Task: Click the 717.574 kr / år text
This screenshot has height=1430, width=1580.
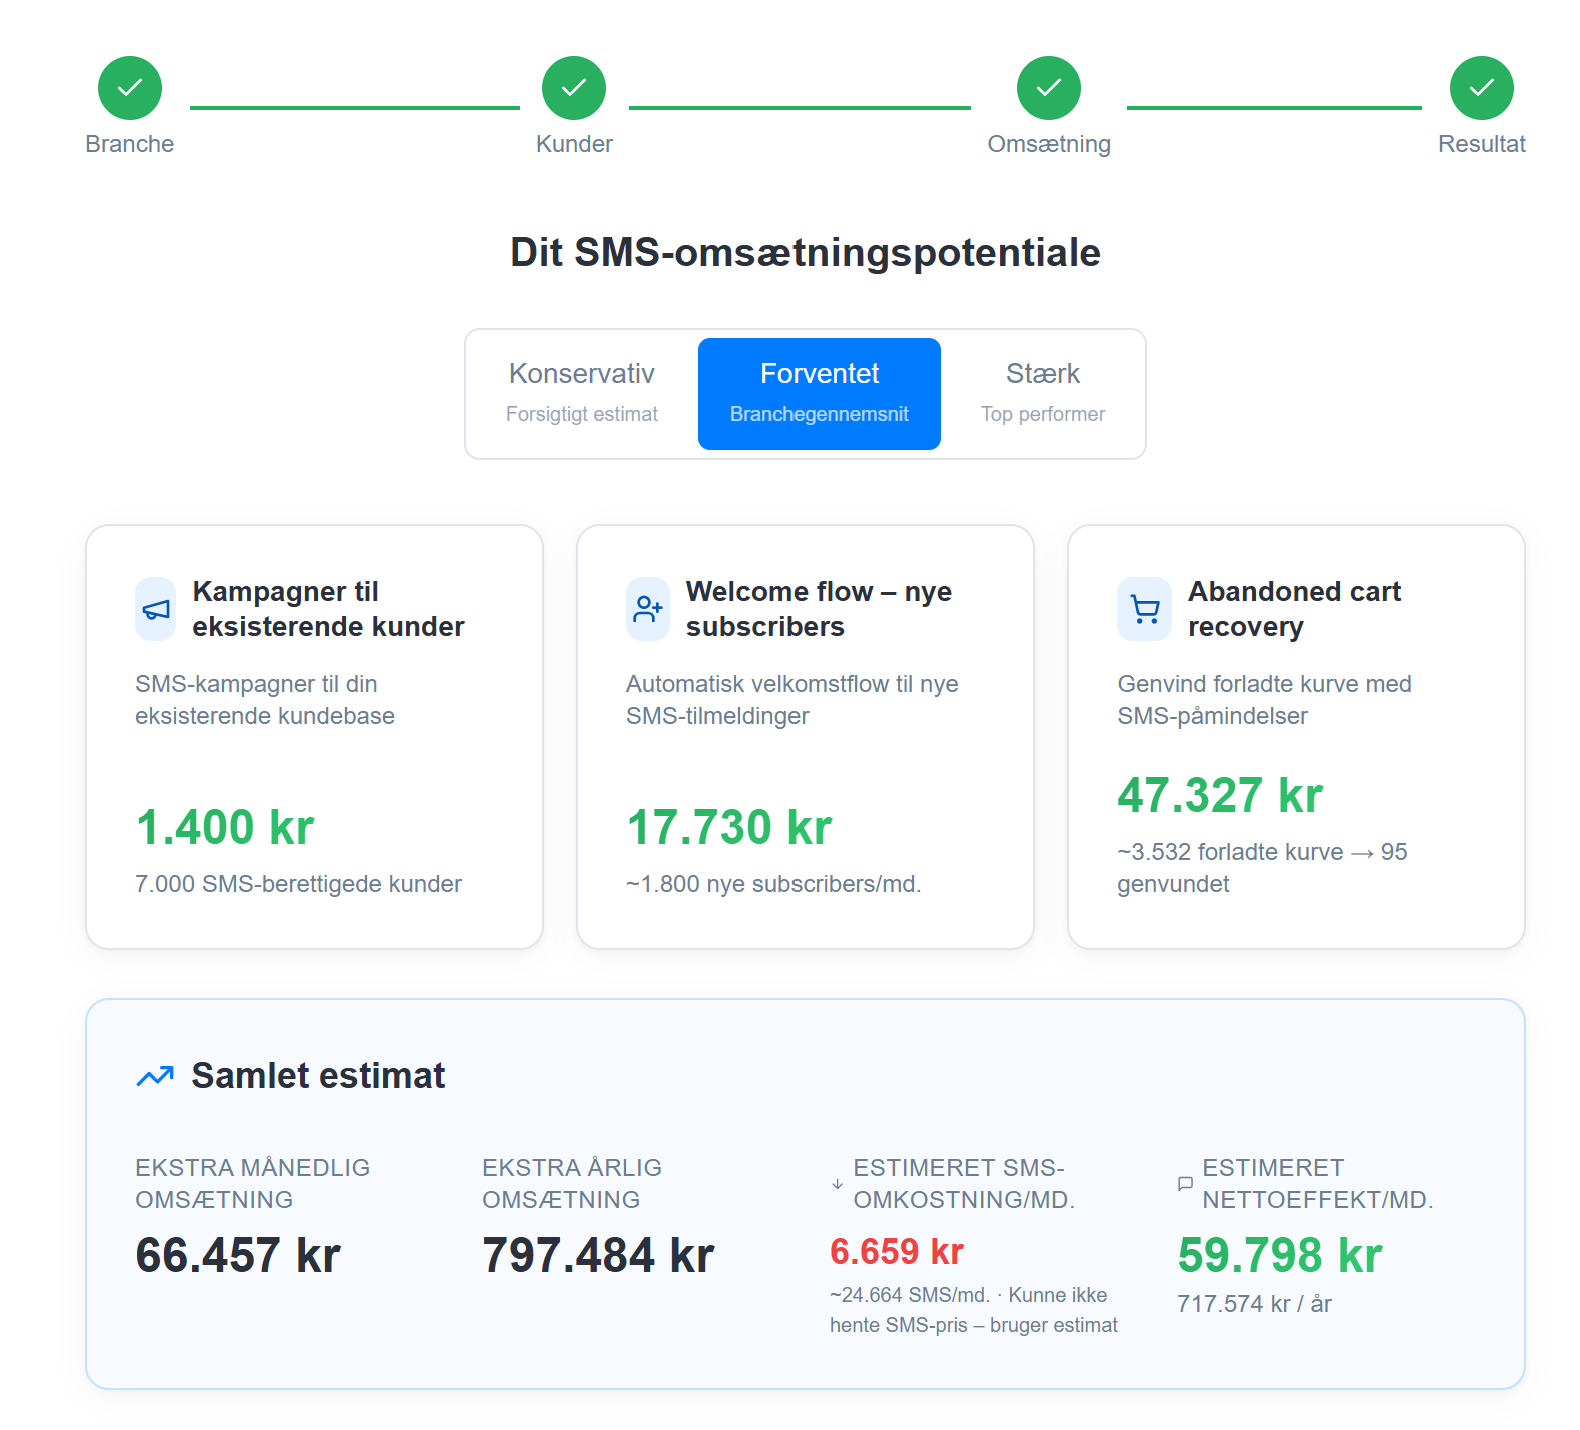Action: 1254,1304
